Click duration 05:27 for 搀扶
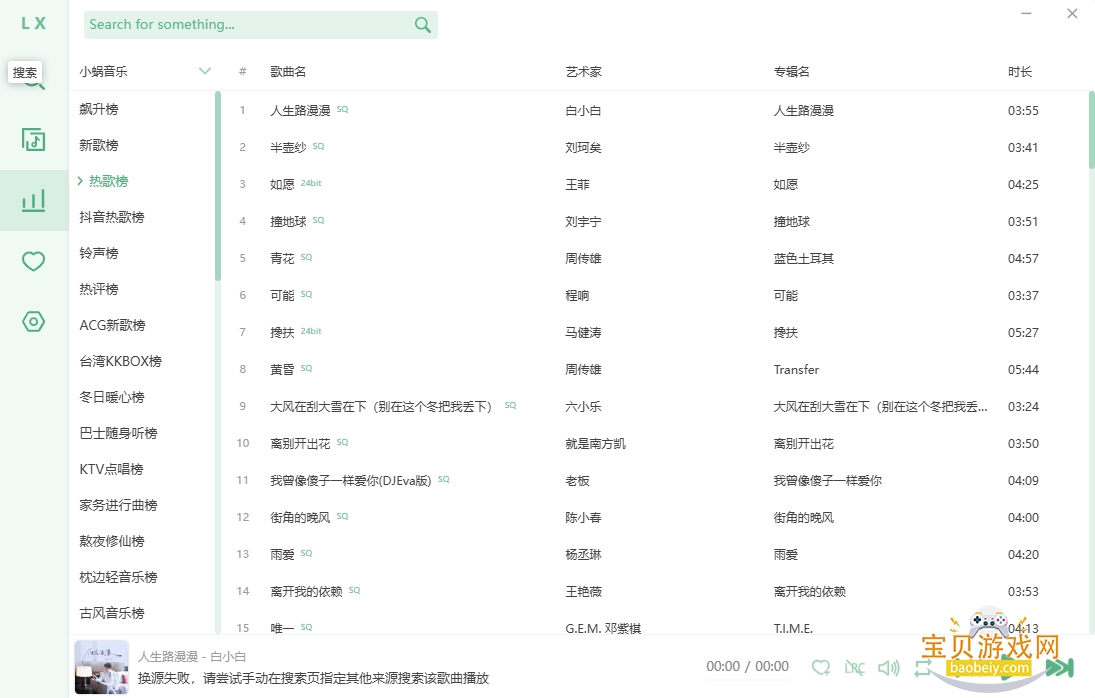This screenshot has height=698, width=1095. pos(1023,332)
